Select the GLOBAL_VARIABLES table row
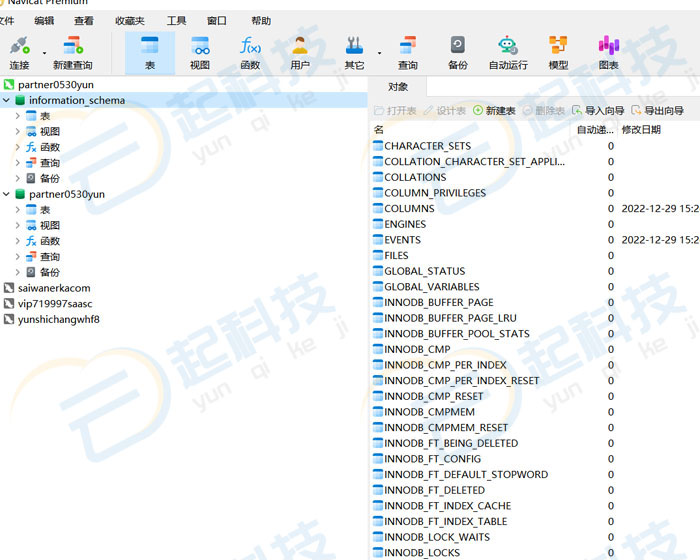The image size is (700, 560). pos(535,286)
